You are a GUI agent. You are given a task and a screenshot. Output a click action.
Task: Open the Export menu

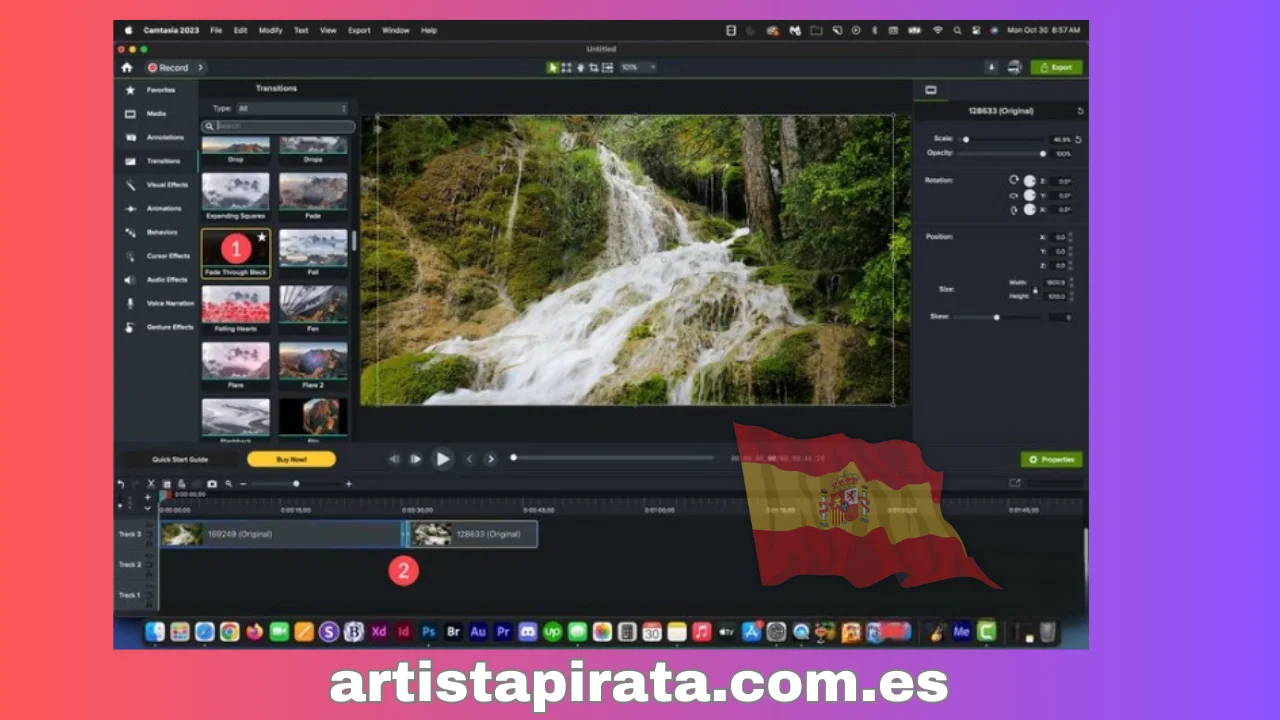pyautogui.click(x=359, y=31)
